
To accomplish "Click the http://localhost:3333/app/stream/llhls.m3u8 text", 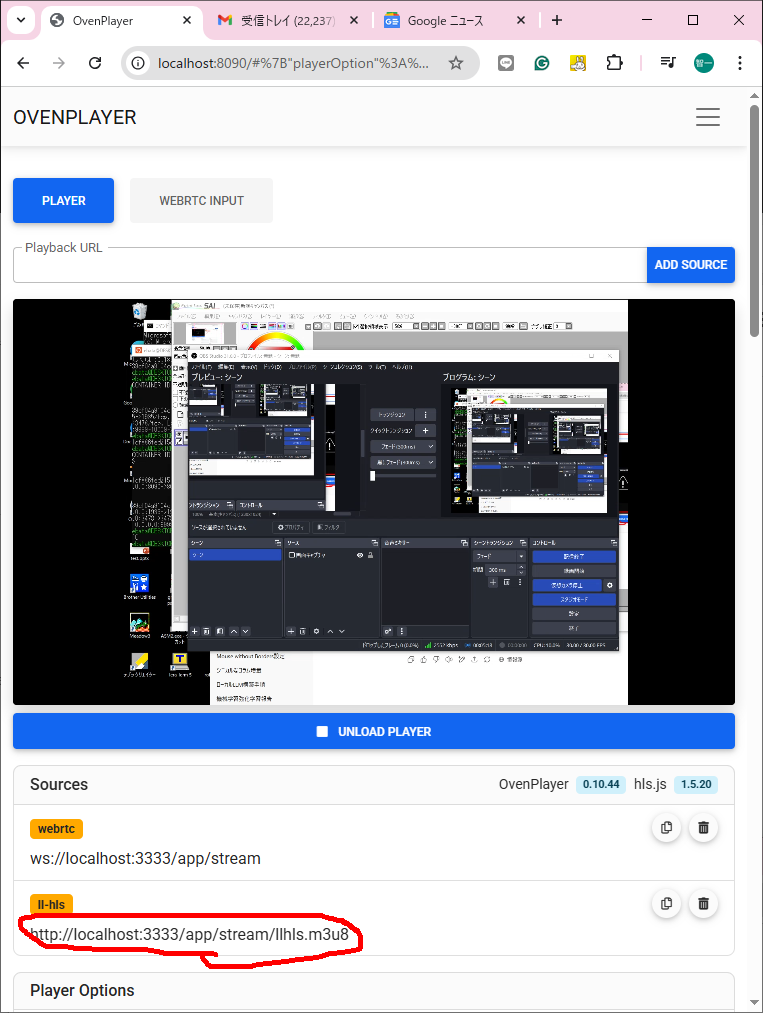I will click(189, 934).
